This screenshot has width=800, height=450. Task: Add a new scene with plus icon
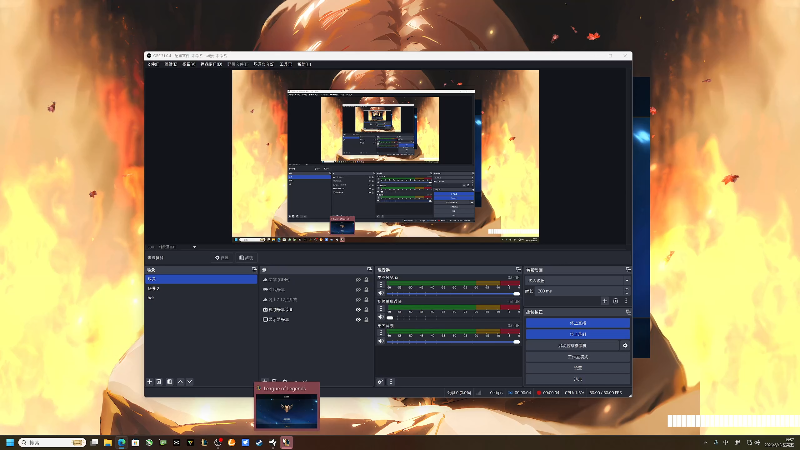coord(149,382)
